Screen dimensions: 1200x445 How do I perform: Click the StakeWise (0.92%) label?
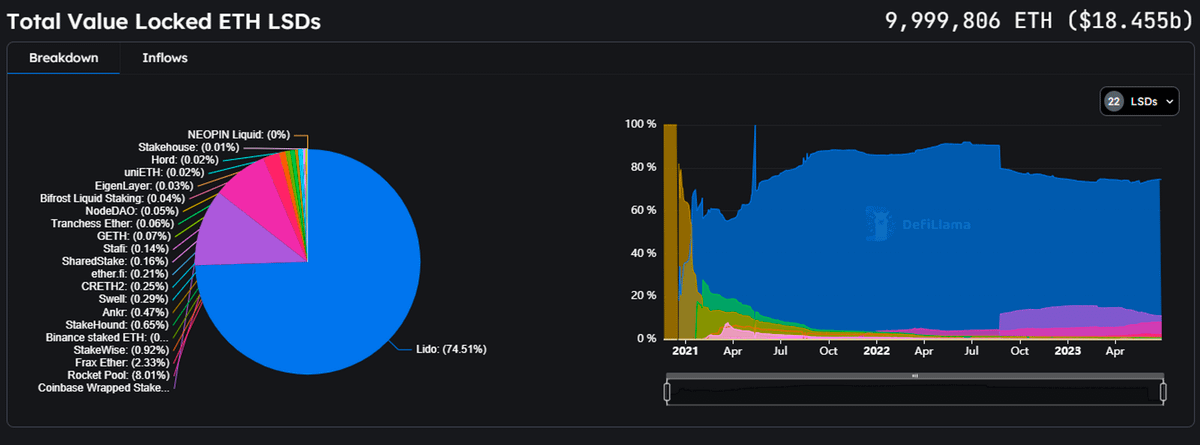pos(120,350)
